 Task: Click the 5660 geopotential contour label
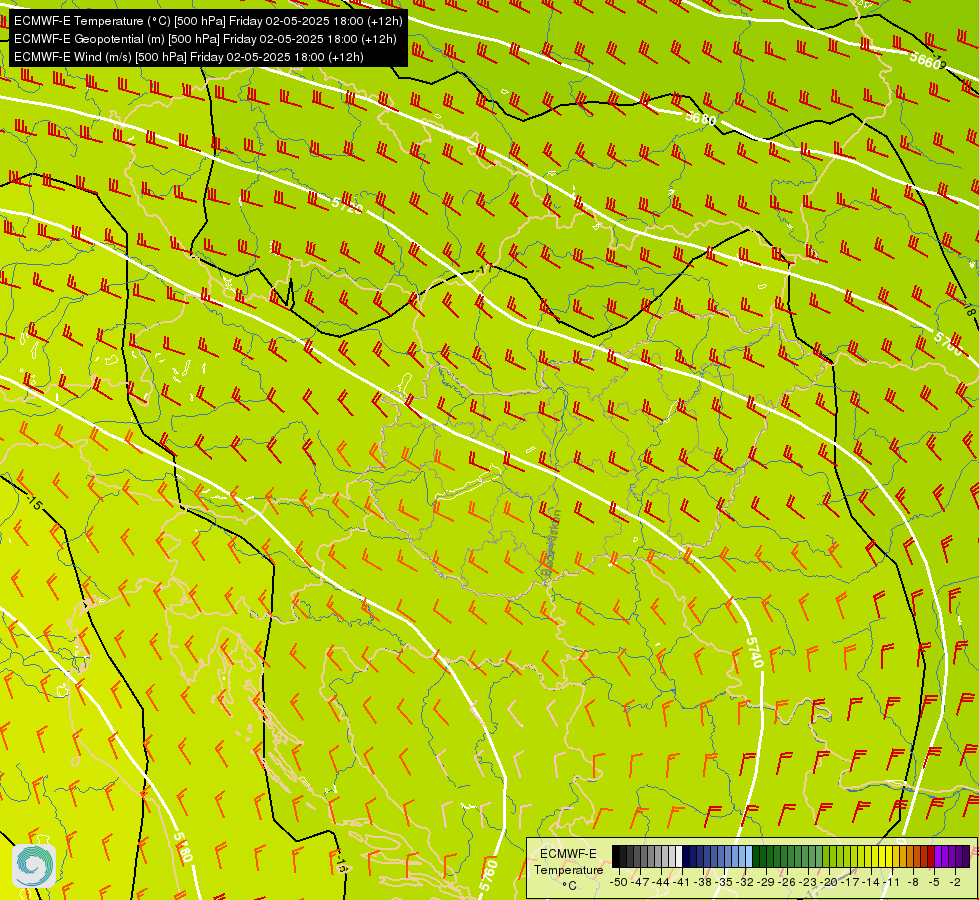pyautogui.click(x=925, y=61)
